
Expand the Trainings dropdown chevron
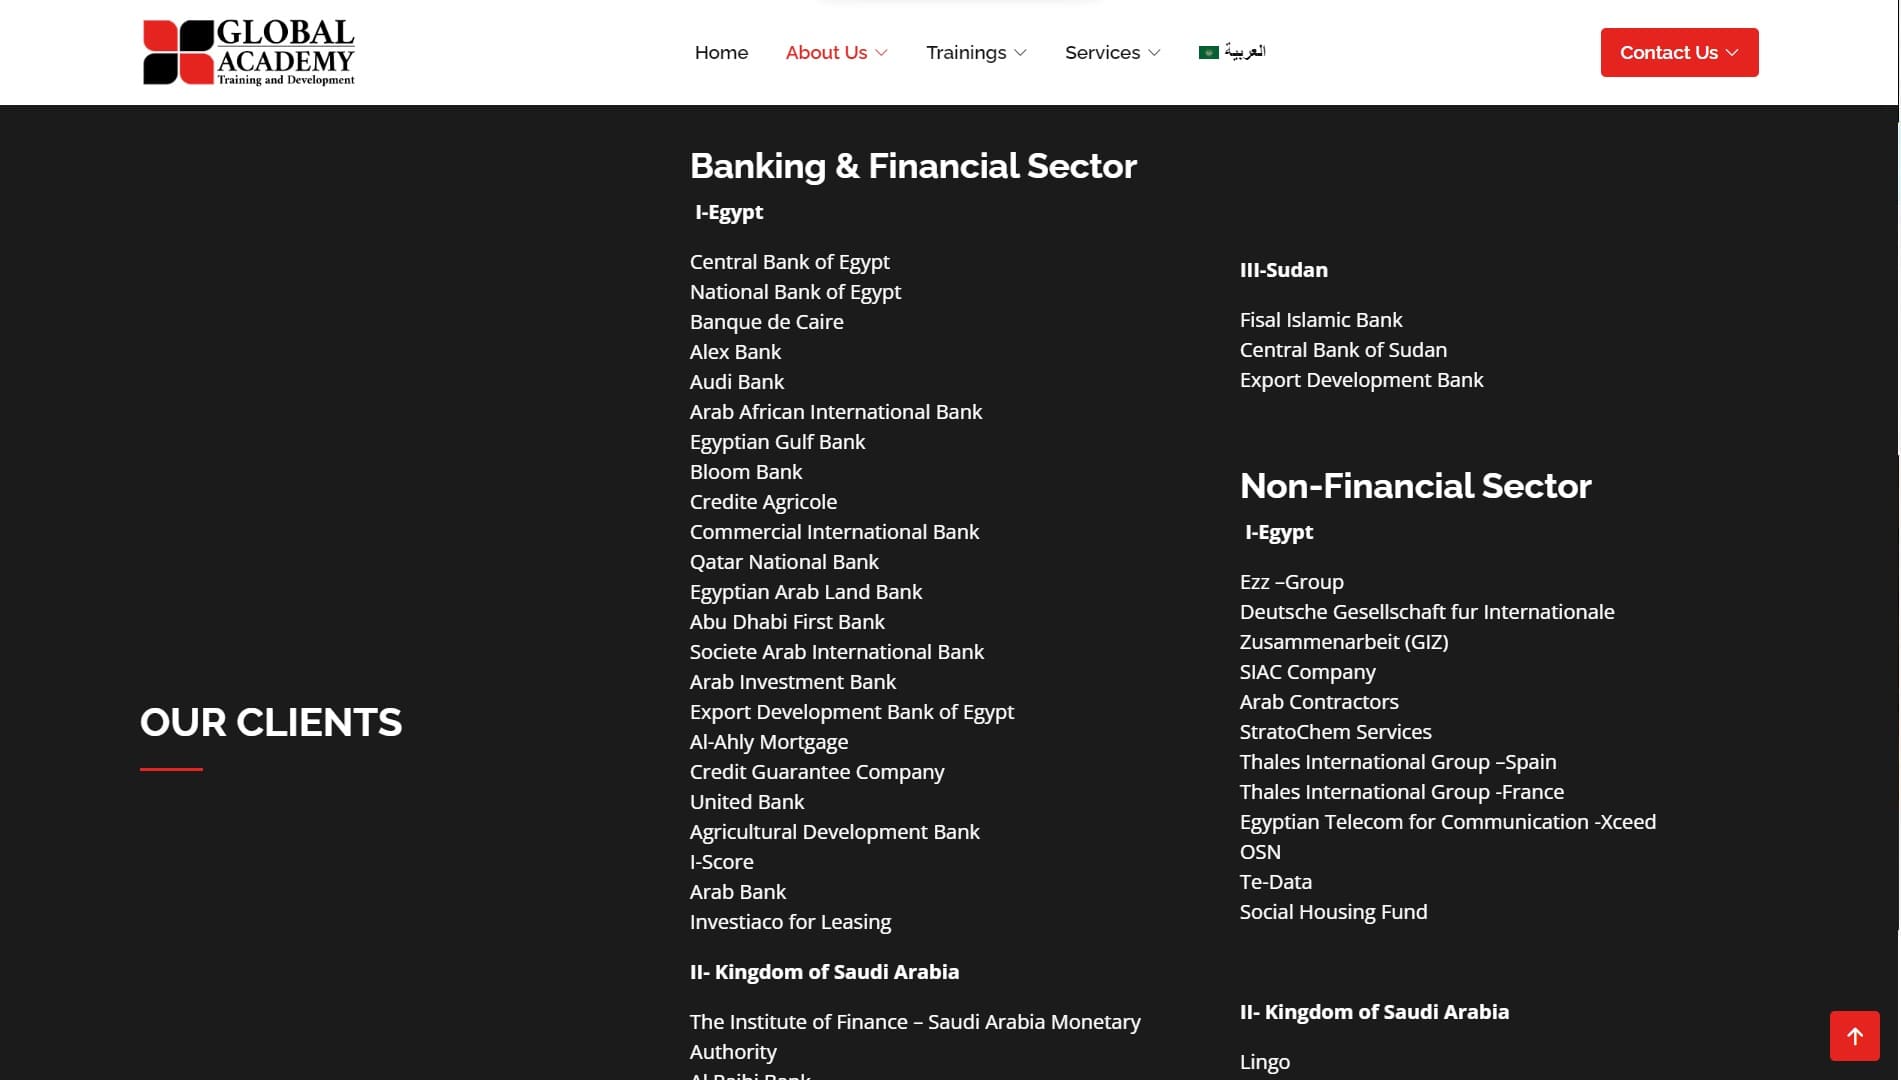coord(1020,53)
